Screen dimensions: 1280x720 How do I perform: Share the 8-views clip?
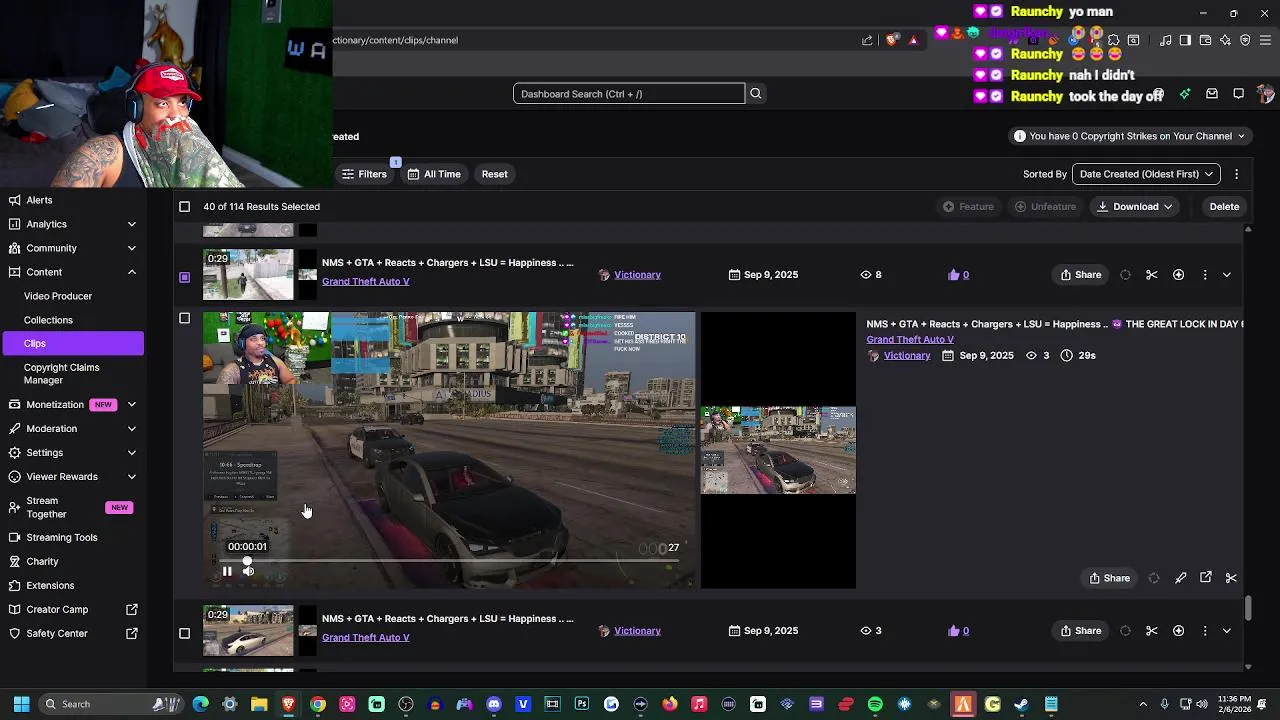[1081, 275]
